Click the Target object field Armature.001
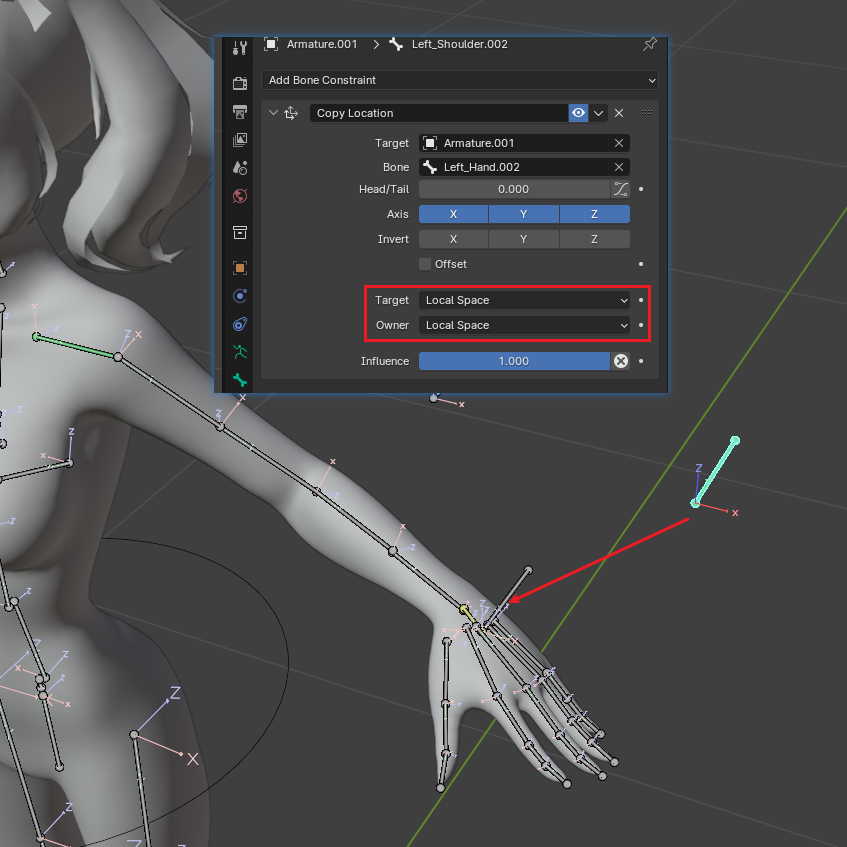The height and width of the screenshot is (847, 847). pos(516,143)
